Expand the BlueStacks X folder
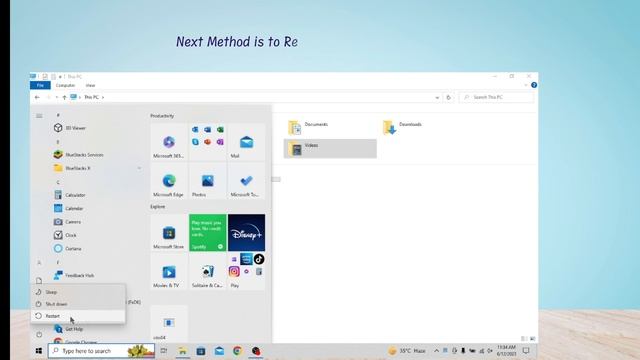Image resolution: width=640 pixels, height=360 pixels. pyautogui.click(x=97, y=168)
